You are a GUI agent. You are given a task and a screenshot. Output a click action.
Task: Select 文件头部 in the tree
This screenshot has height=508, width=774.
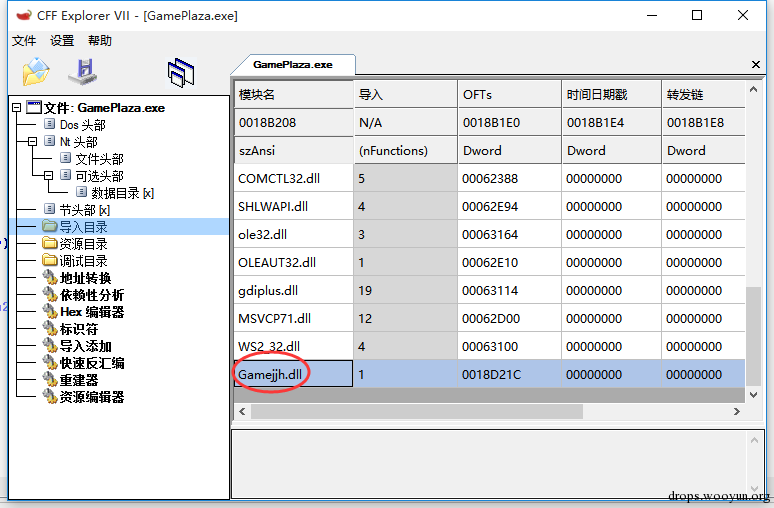pos(99,159)
